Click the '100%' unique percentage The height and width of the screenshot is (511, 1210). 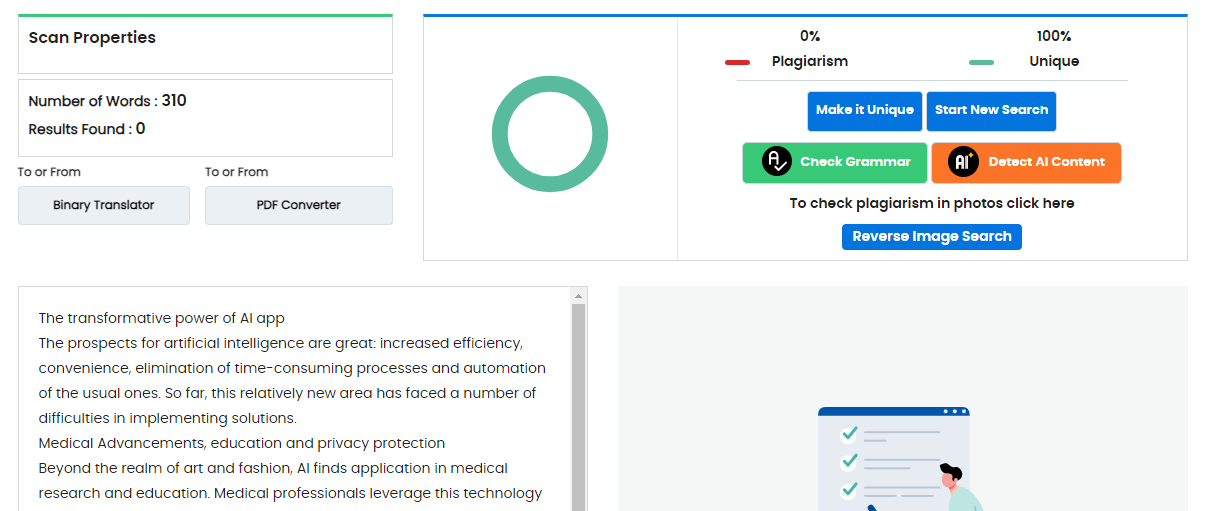coord(1054,36)
